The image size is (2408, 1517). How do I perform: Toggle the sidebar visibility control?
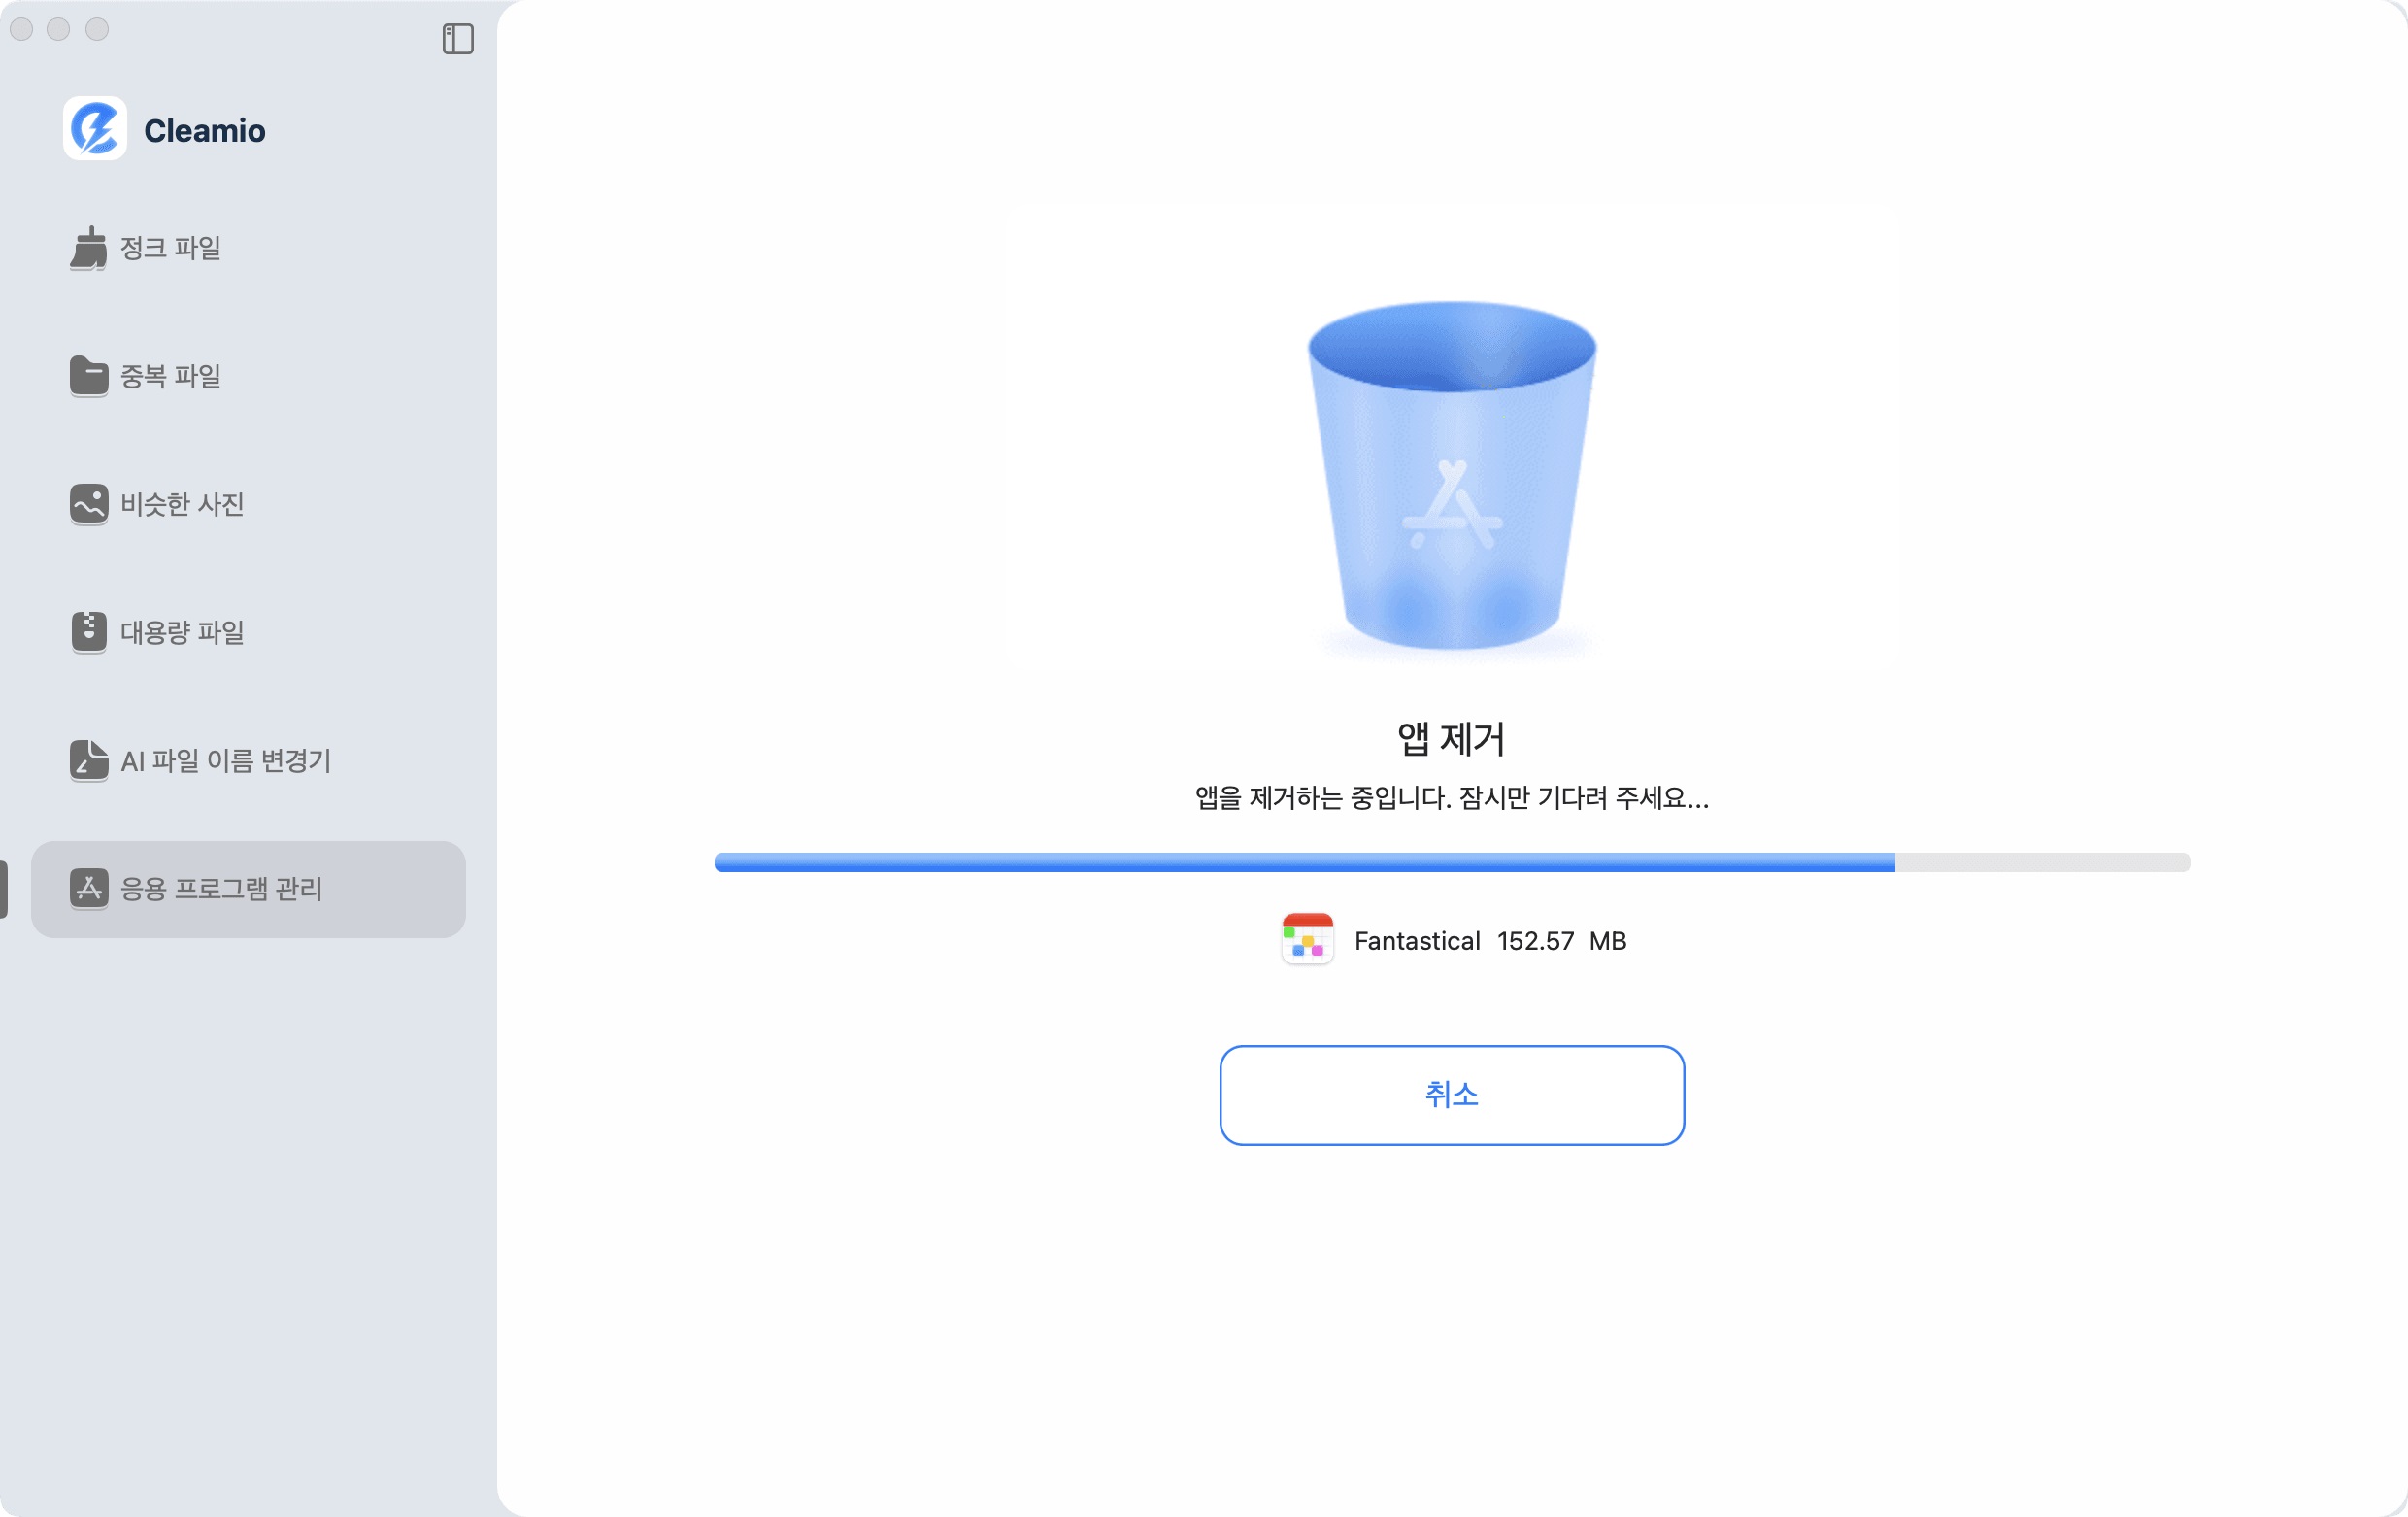(x=459, y=38)
